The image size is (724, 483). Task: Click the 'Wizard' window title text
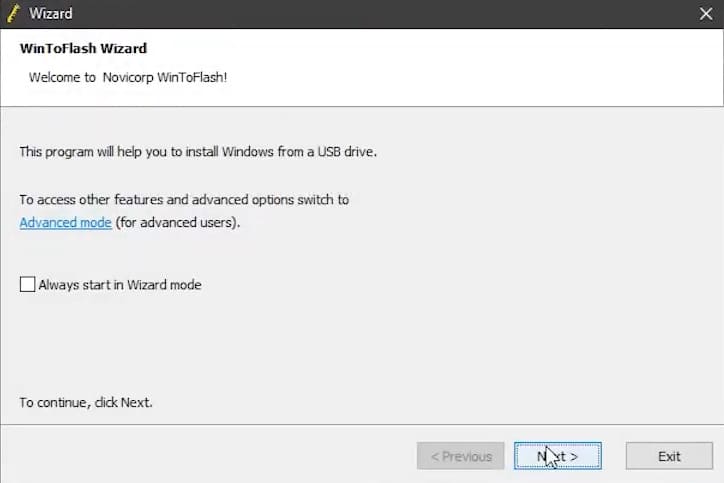tap(50, 14)
